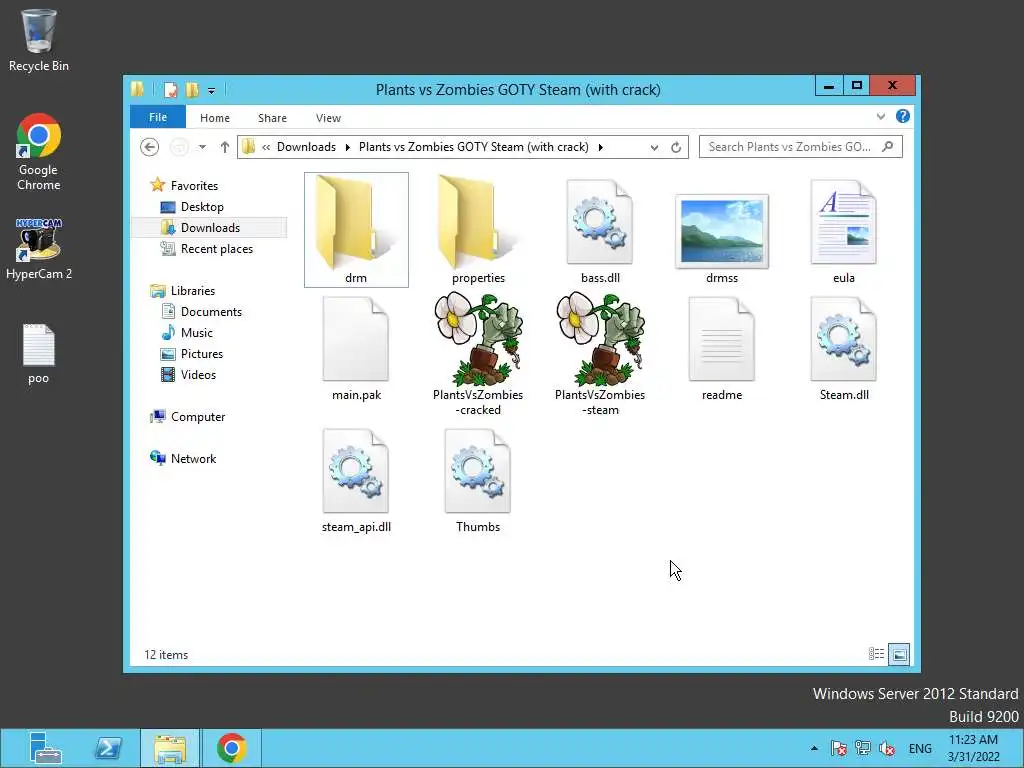Click the ENG language indicator

pos(920,748)
